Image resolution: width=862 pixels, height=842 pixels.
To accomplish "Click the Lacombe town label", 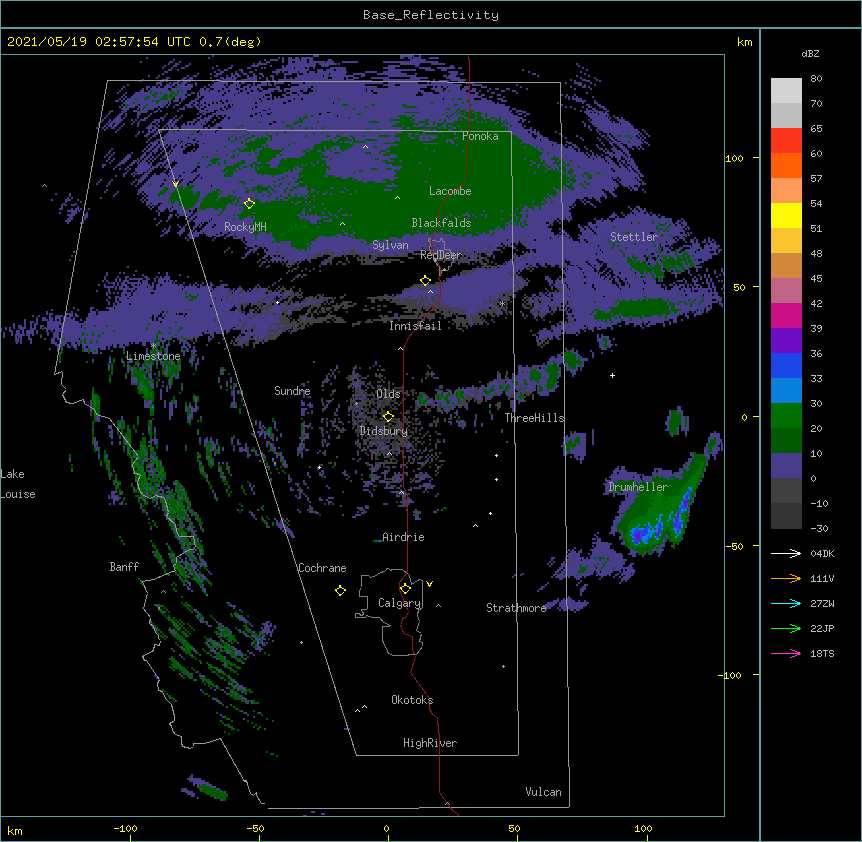I will coord(450,191).
